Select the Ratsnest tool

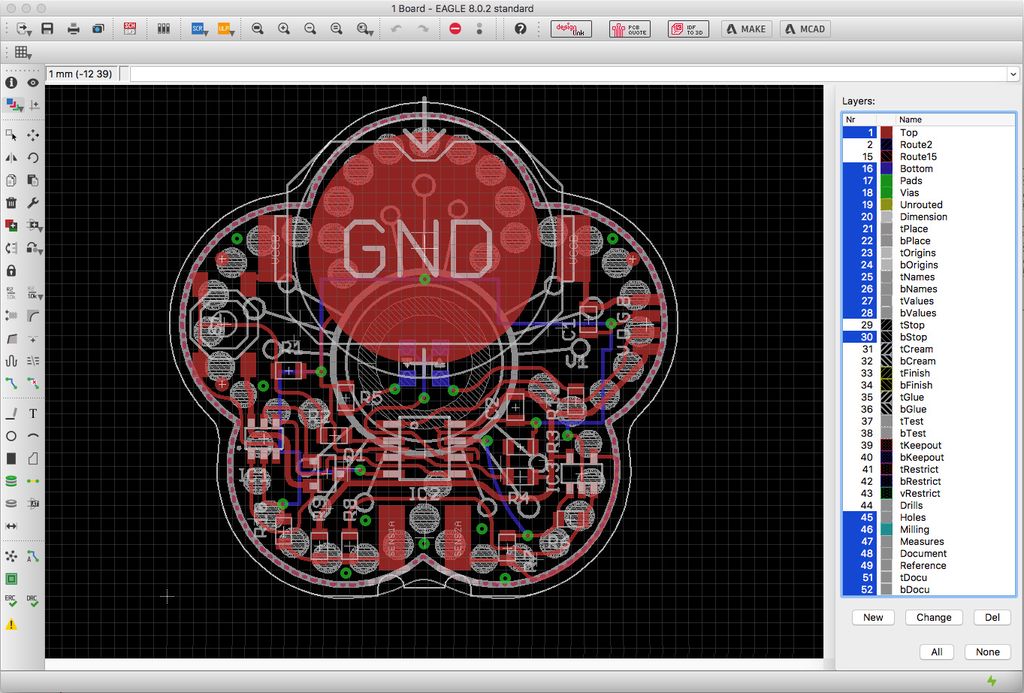(x=11, y=556)
